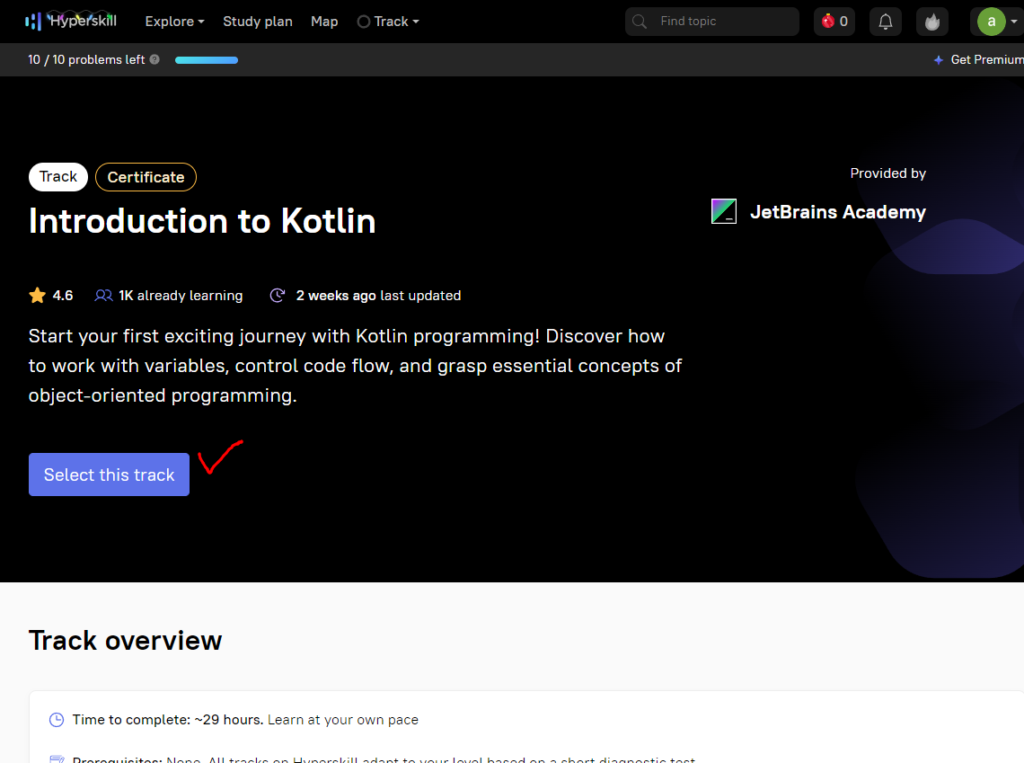Open the Study plan page
The image size is (1024, 763).
click(x=257, y=22)
